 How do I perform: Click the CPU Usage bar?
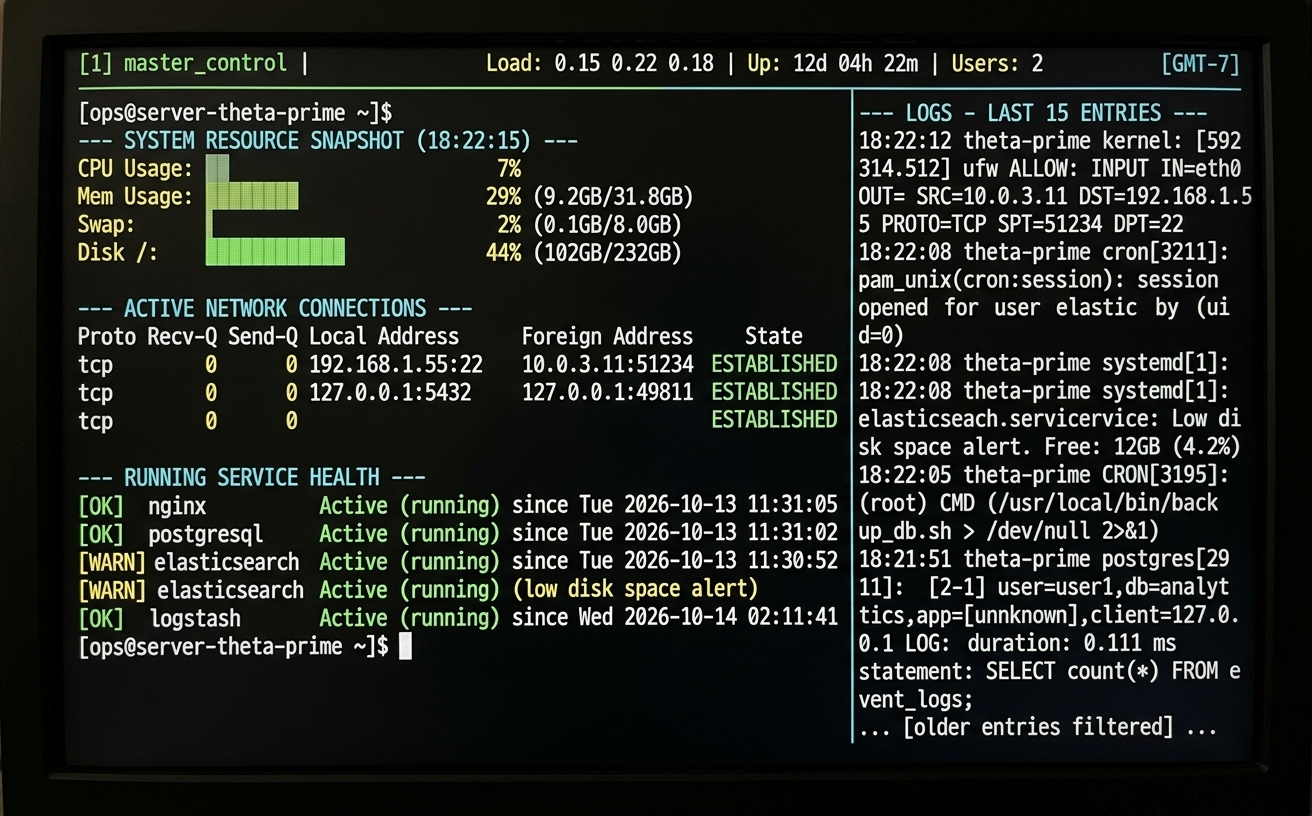click(217, 168)
